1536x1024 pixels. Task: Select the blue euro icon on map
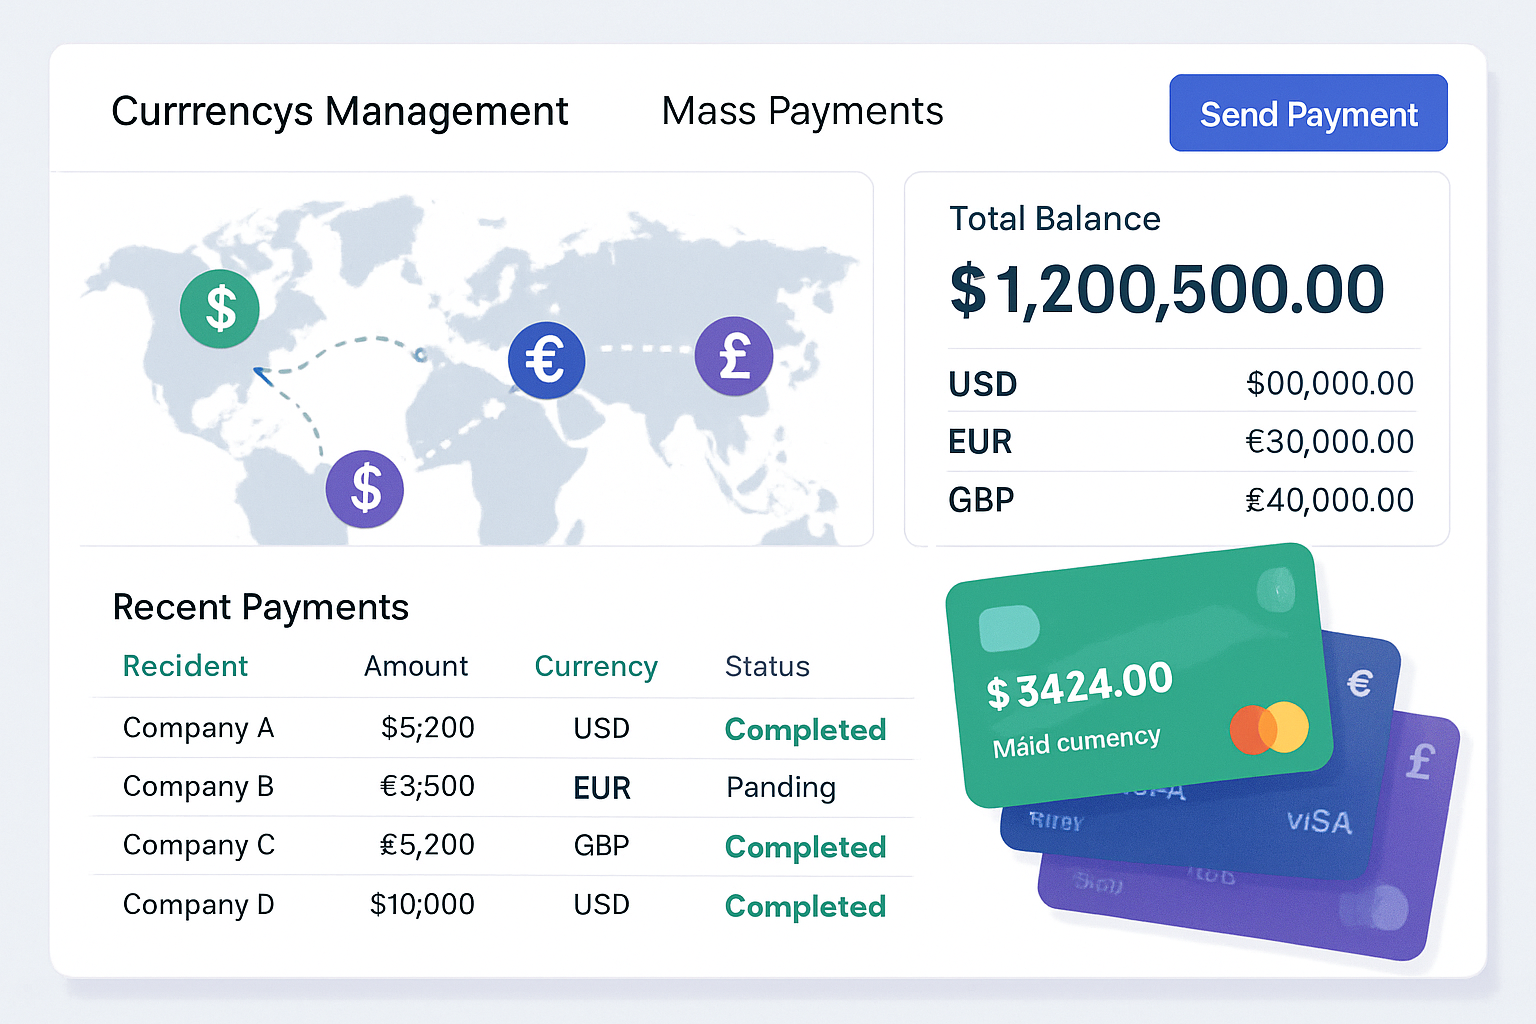pyautogui.click(x=546, y=360)
